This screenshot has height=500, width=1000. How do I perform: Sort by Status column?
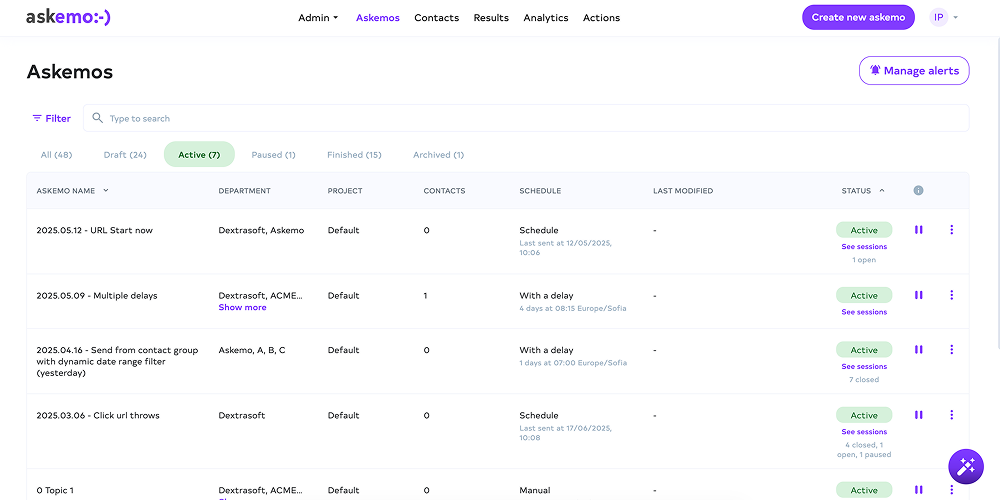pos(863,191)
